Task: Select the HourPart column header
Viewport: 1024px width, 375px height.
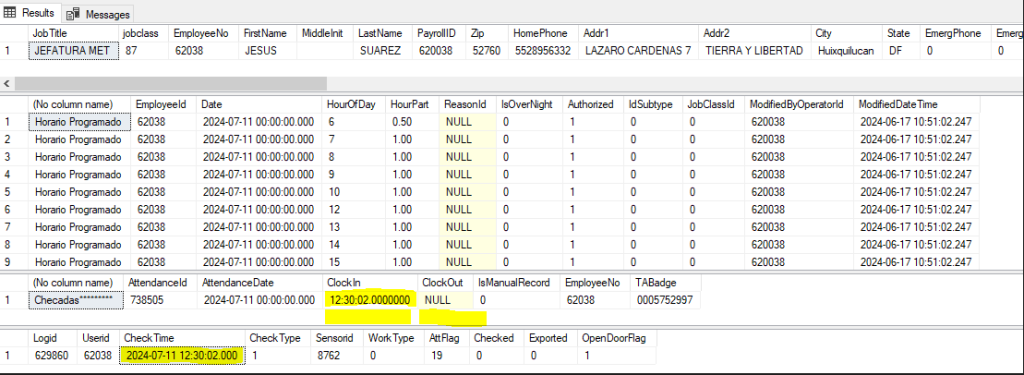Action: pyautogui.click(x=413, y=105)
